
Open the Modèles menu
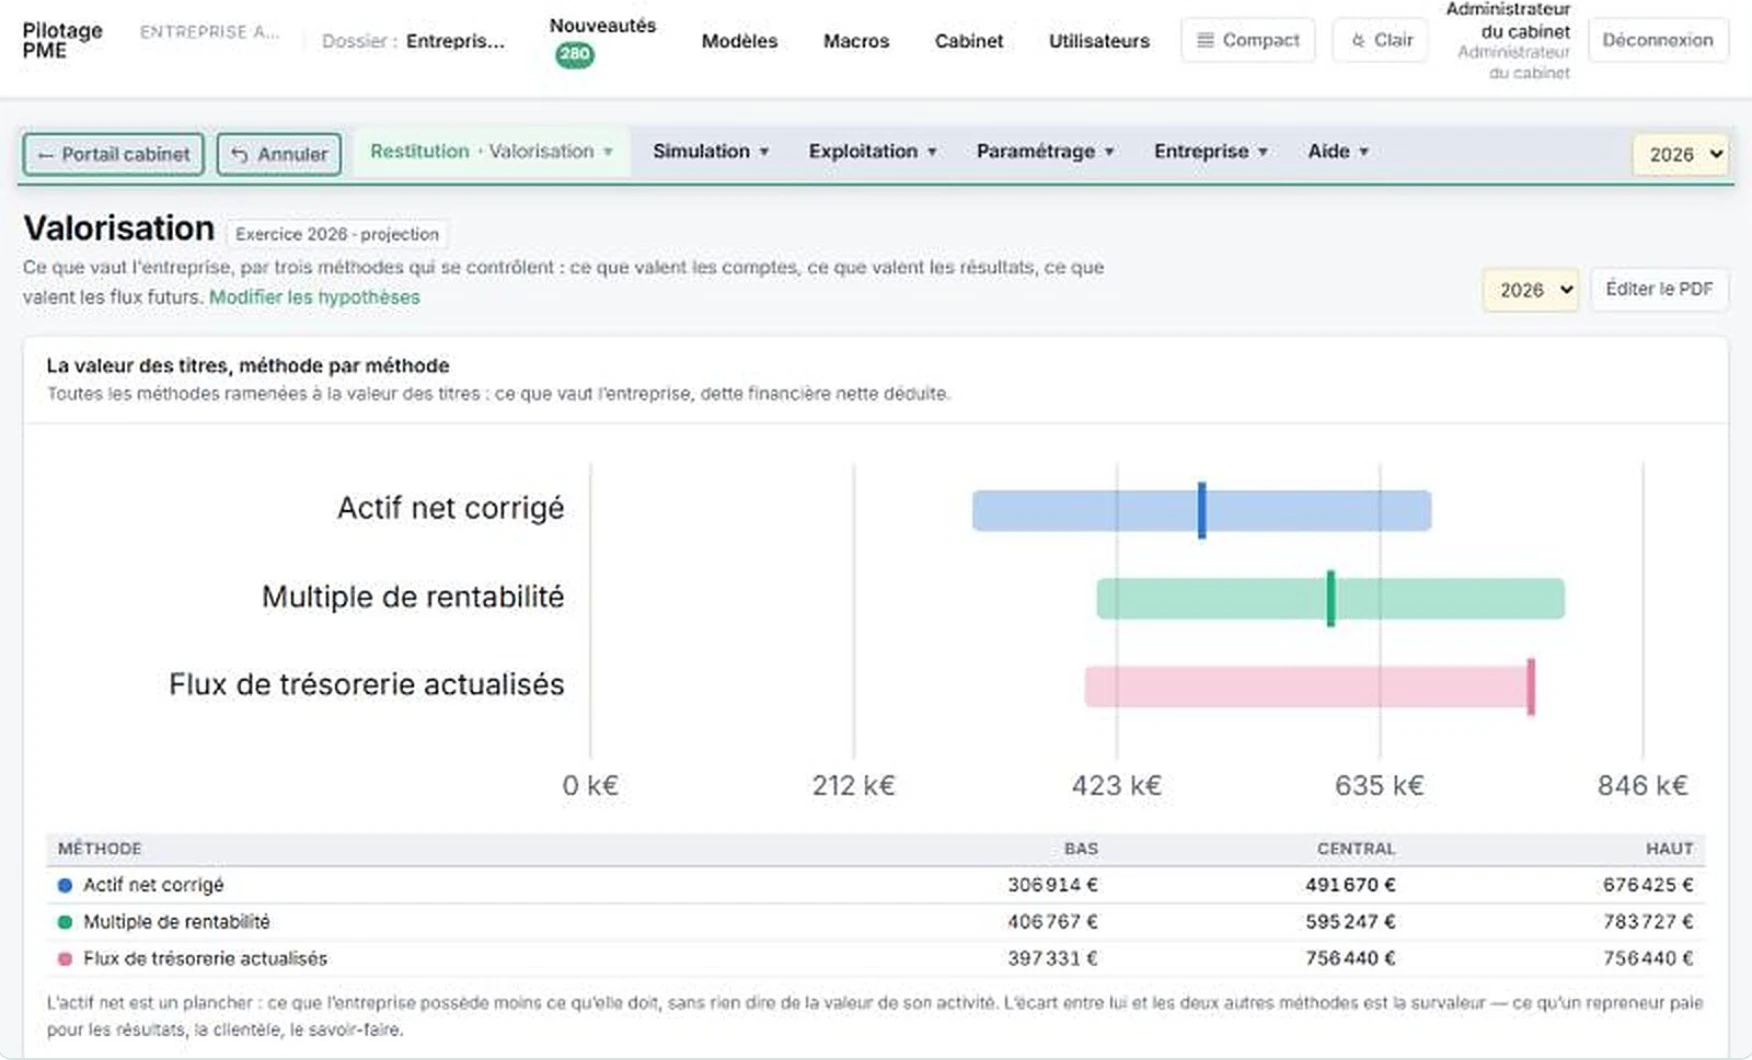click(739, 41)
